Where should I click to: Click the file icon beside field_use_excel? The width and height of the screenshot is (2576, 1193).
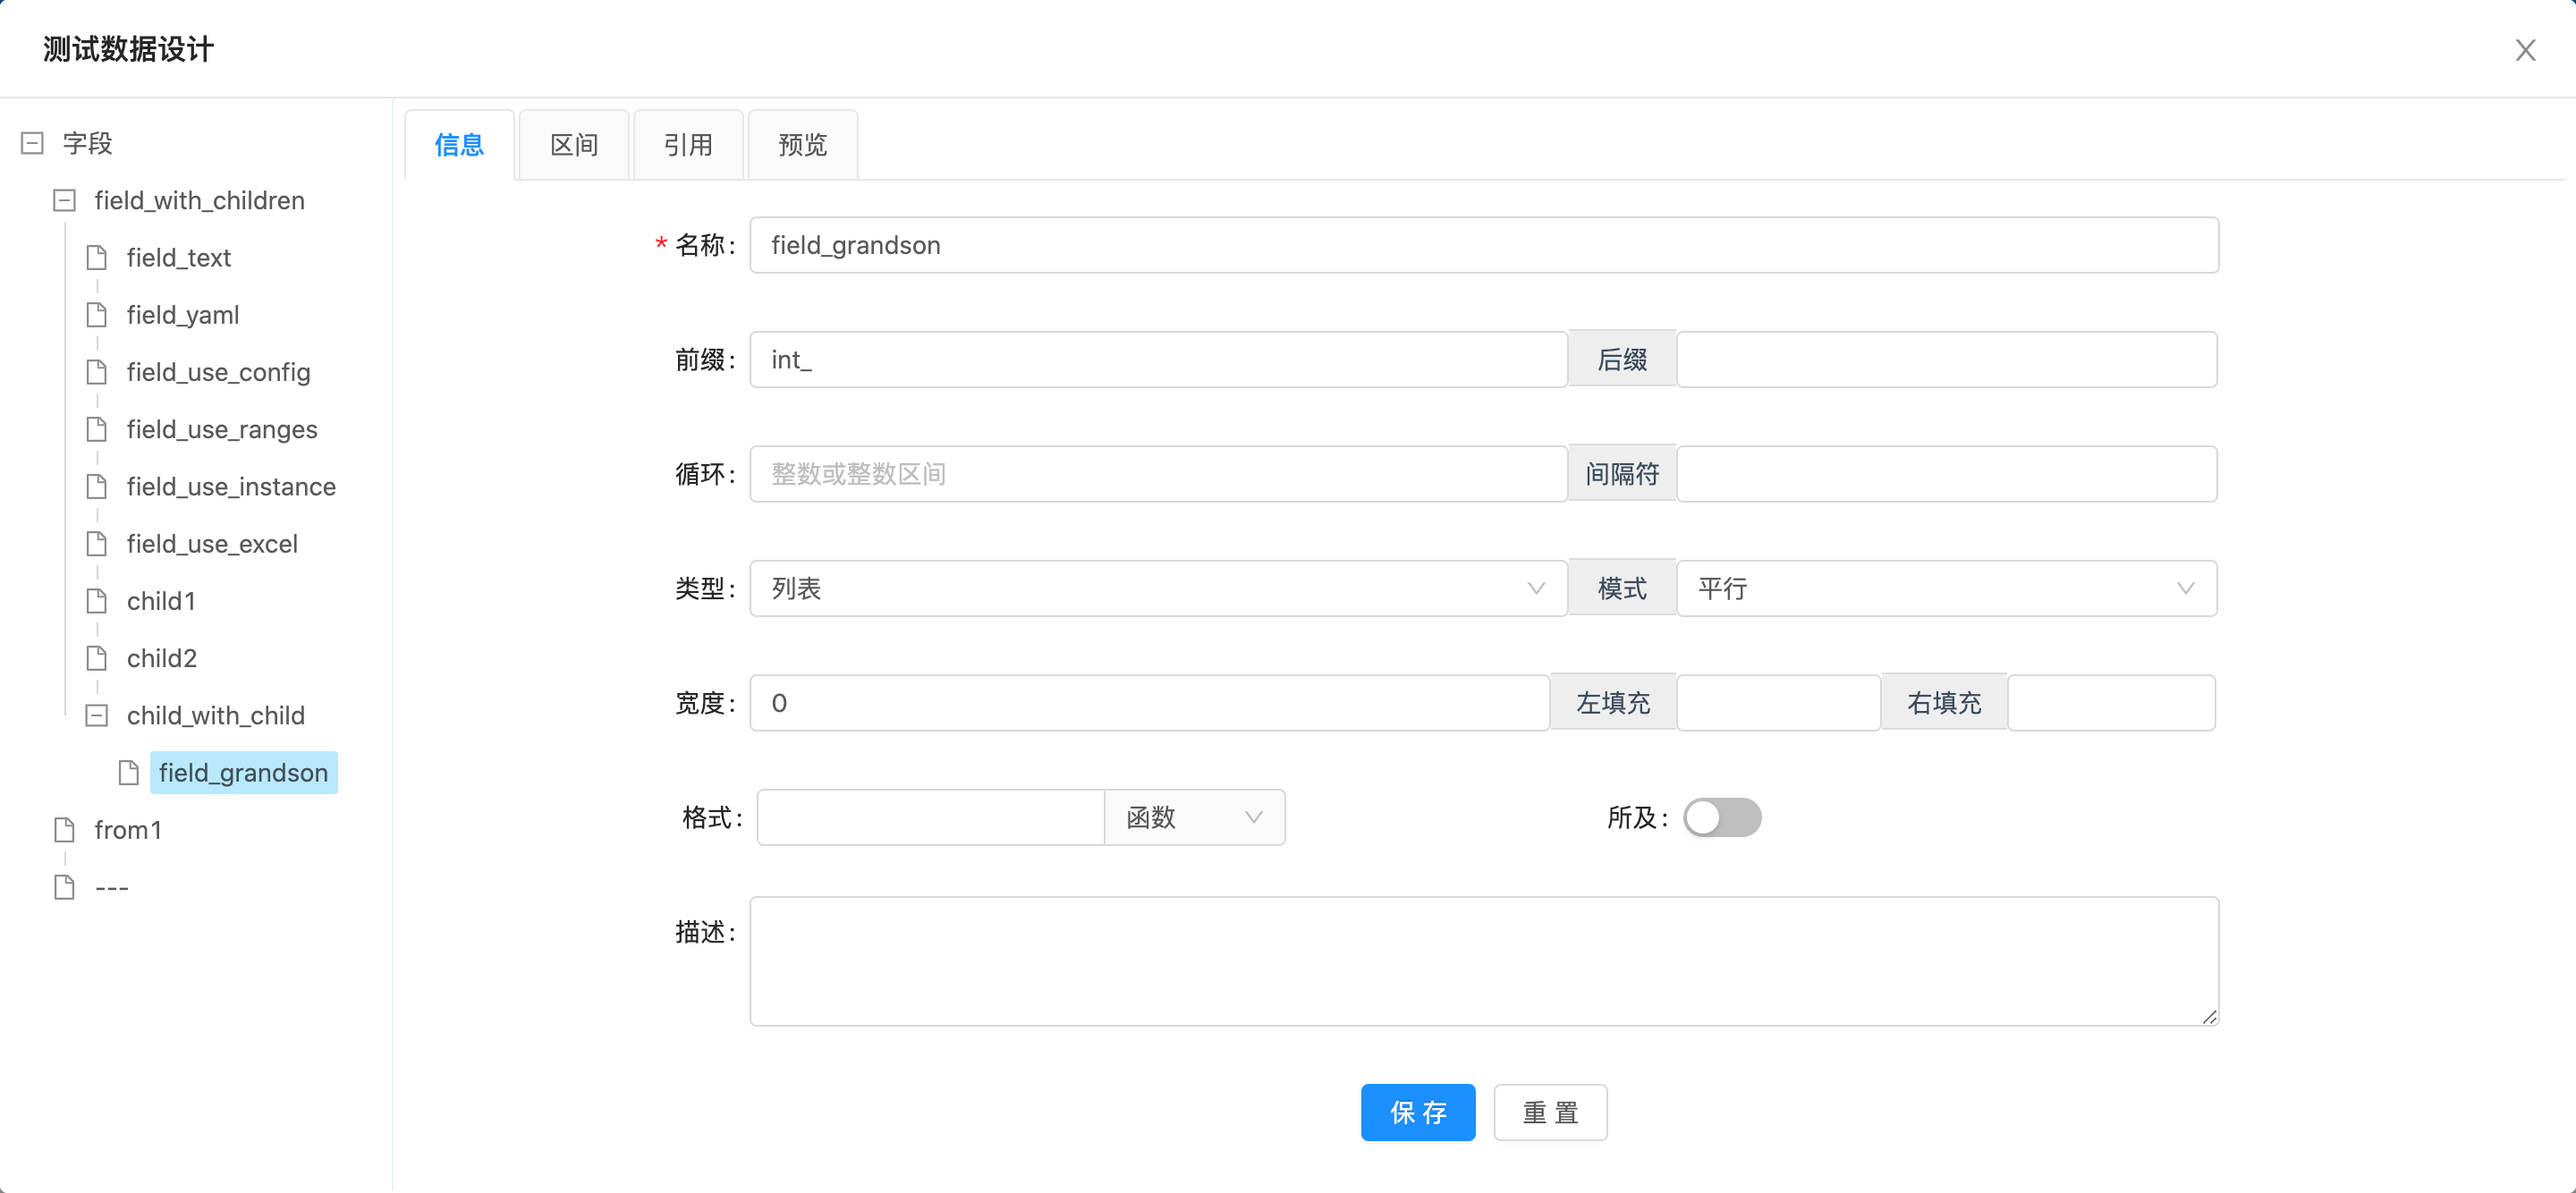click(97, 544)
